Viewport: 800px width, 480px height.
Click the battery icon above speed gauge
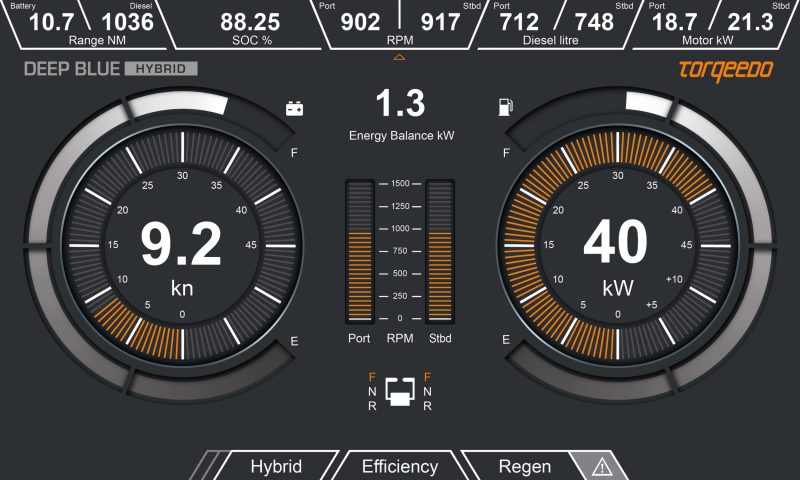click(295, 108)
